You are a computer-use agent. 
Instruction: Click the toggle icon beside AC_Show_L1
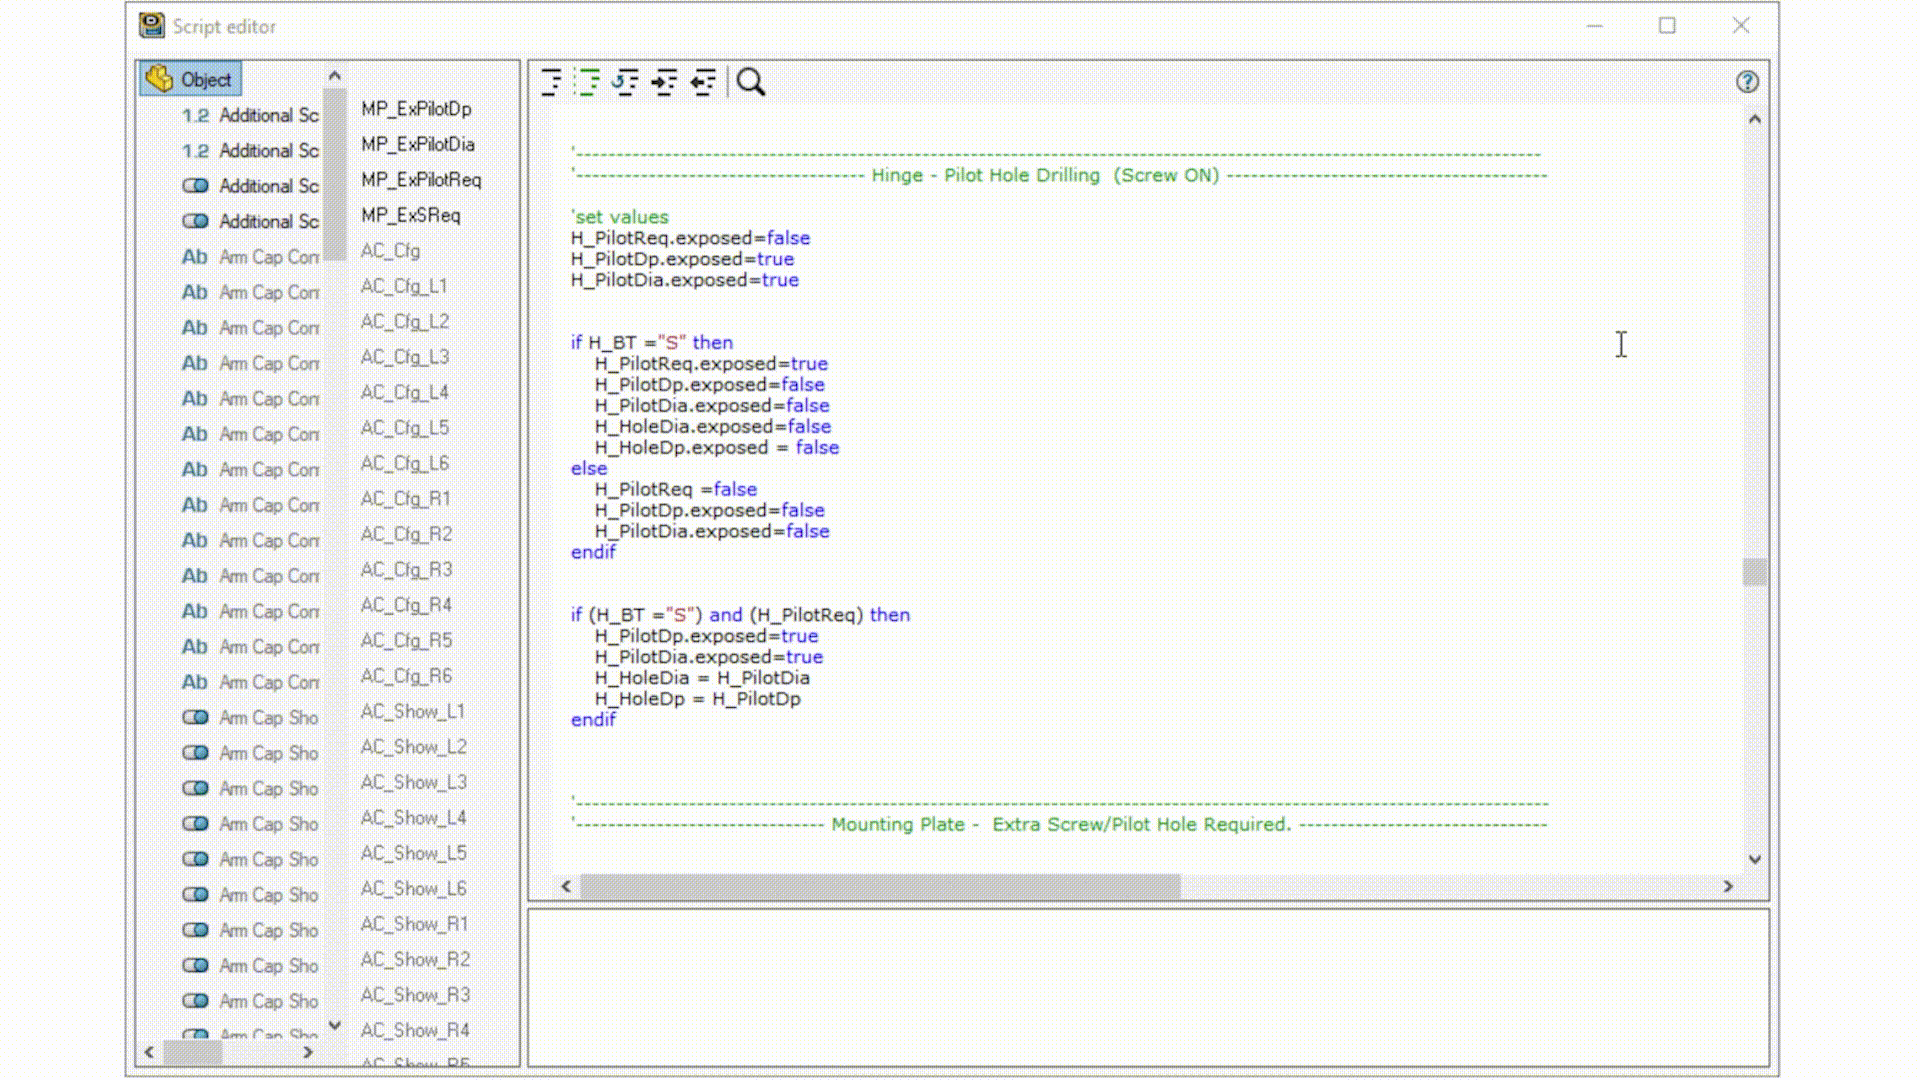click(195, 717)
